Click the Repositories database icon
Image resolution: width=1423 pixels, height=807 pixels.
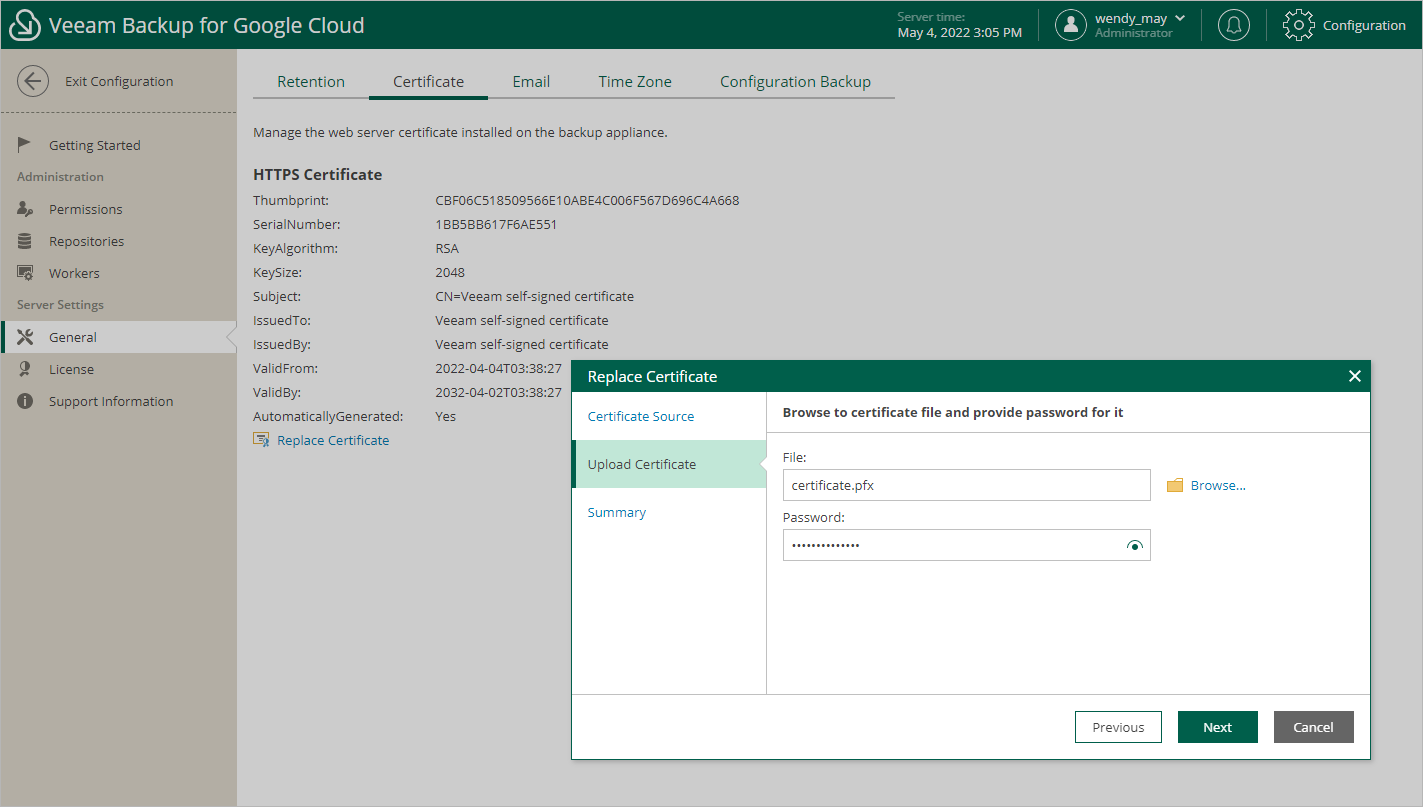pyautogui.click(x=25, y=241)
